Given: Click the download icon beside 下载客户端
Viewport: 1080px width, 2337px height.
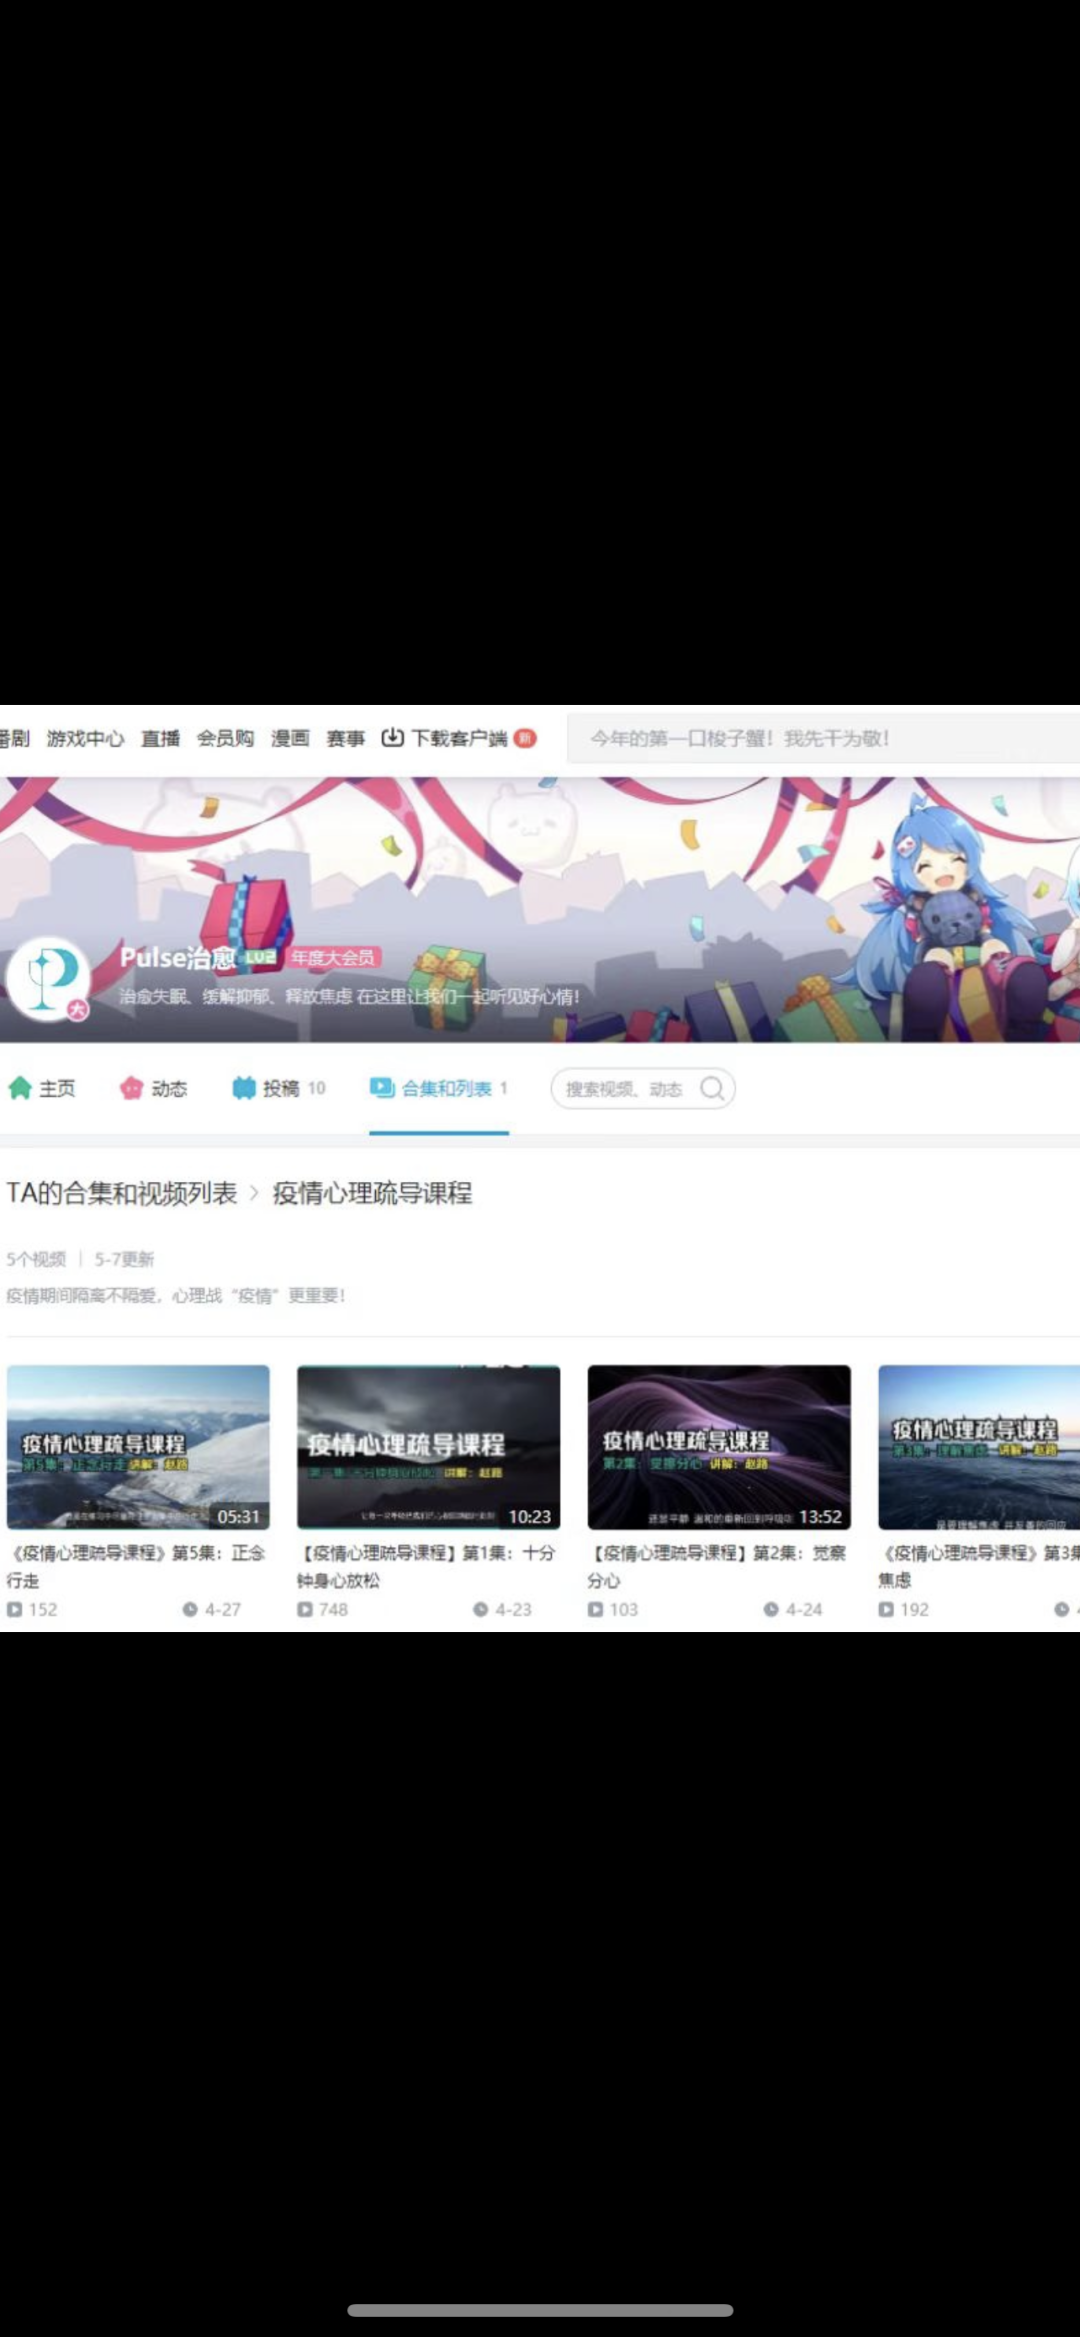Looking at the screenshot, I should (393, 738).
